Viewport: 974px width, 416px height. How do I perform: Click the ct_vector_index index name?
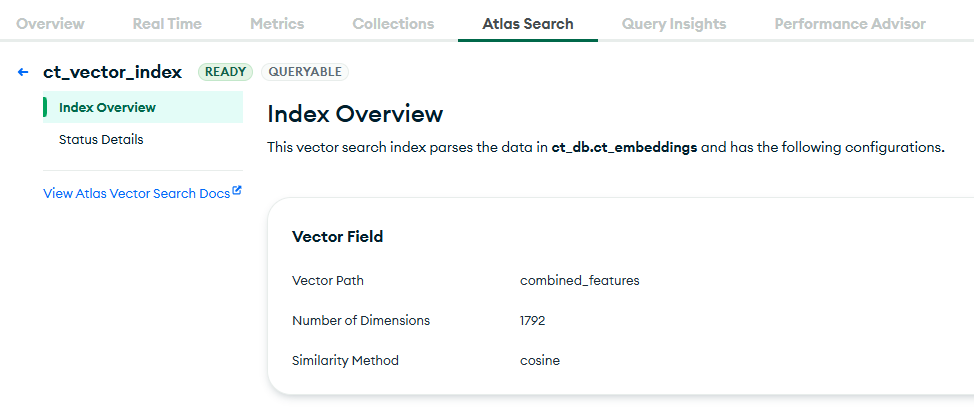(x=112, y=72)
